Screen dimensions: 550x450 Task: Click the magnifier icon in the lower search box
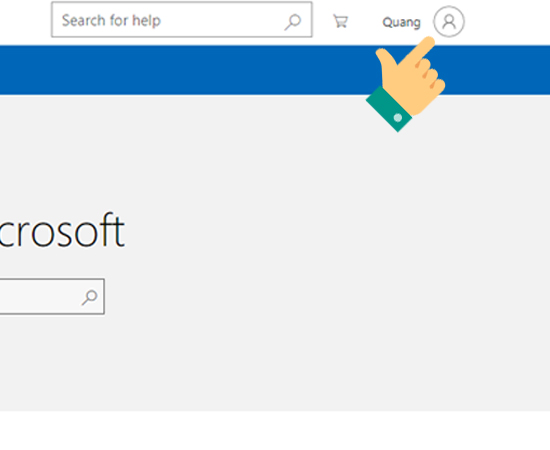(x=89, y=297)
